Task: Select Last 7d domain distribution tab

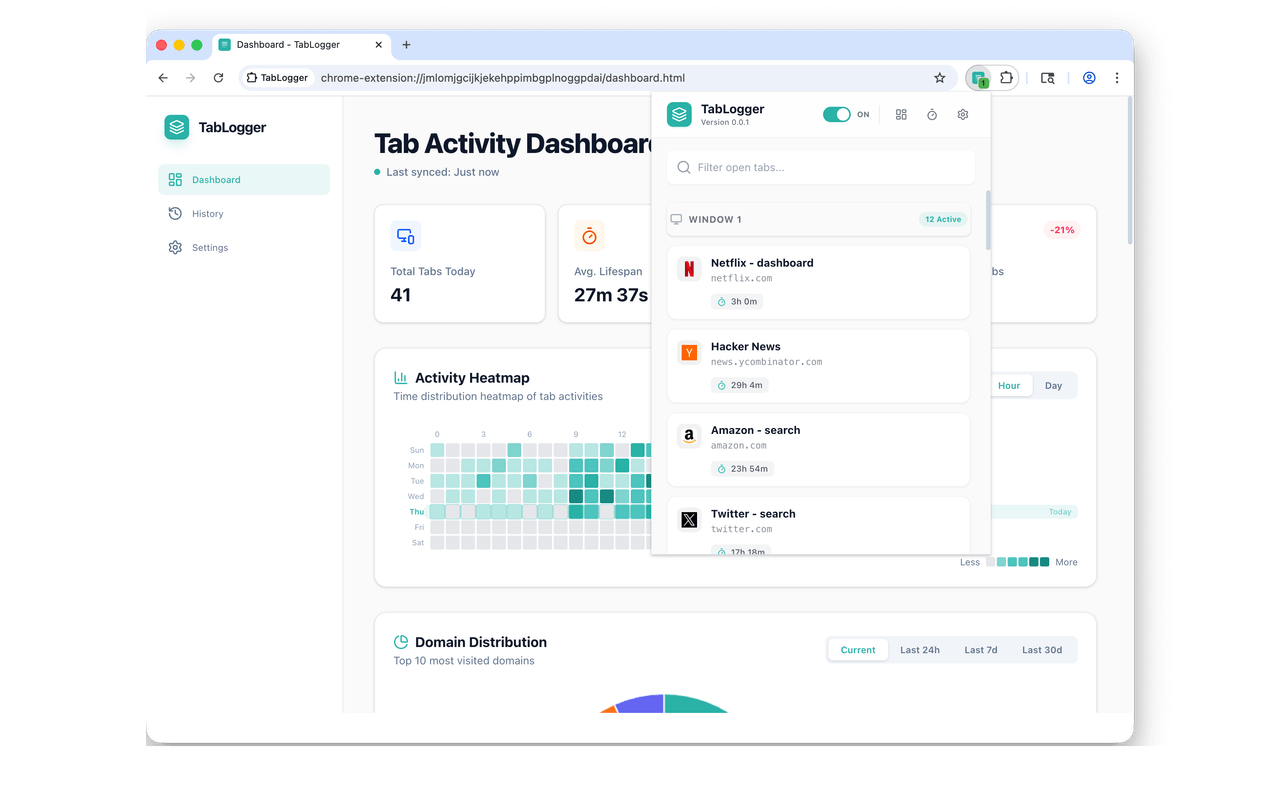Action: click(x=980, y=650)
